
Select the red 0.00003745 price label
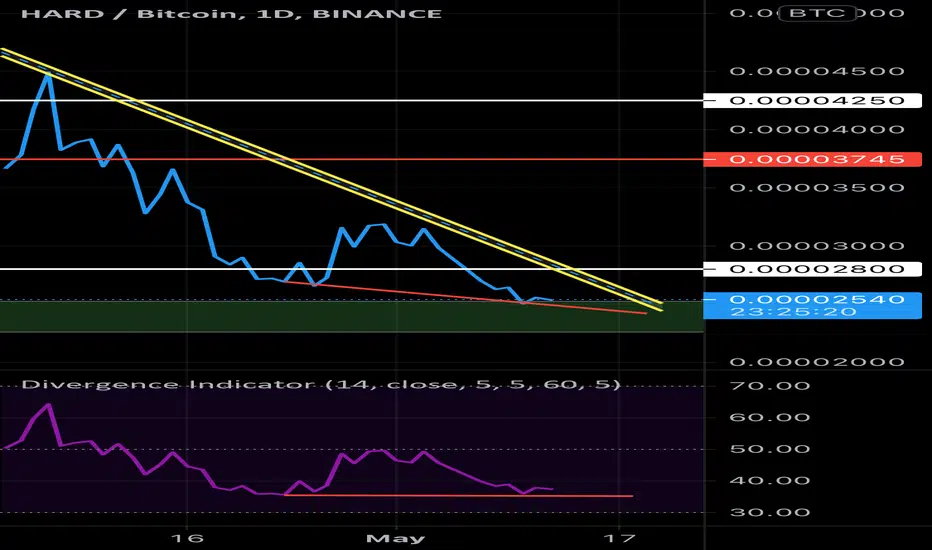tap(813, 159)
